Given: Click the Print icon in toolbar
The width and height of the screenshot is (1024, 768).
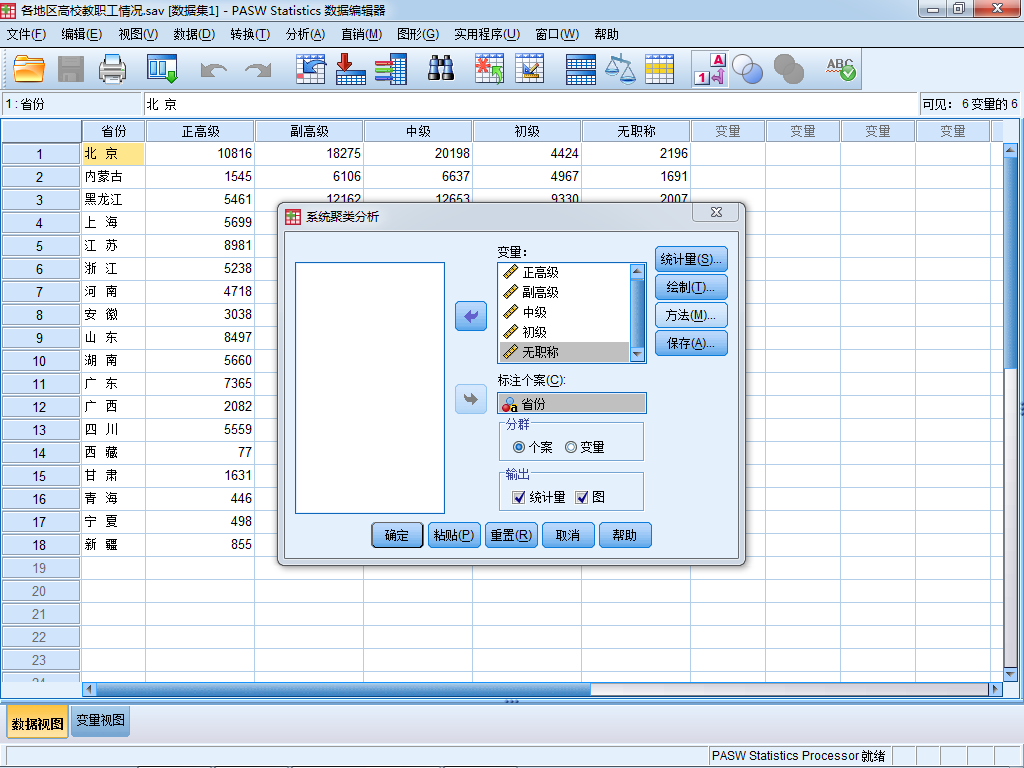Looking at the screenshot, I should (x=112, y=69).
